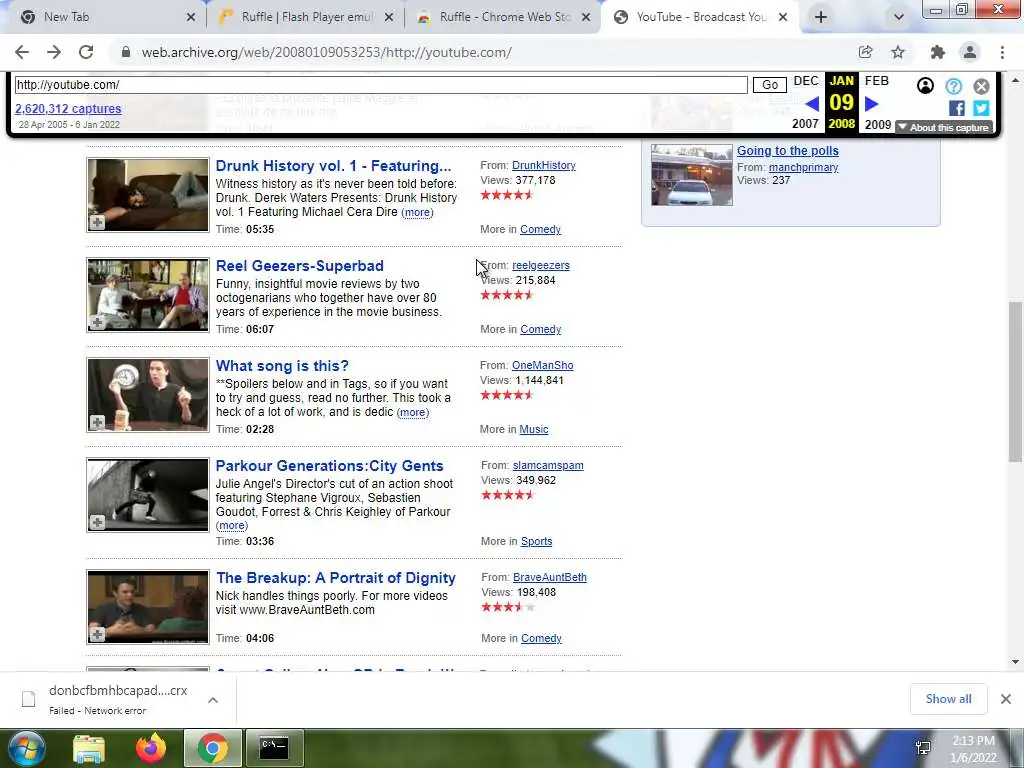Expand the About this capture dropdown
Viewport: 1024px width, 768px height.
[x=944, y=127]
